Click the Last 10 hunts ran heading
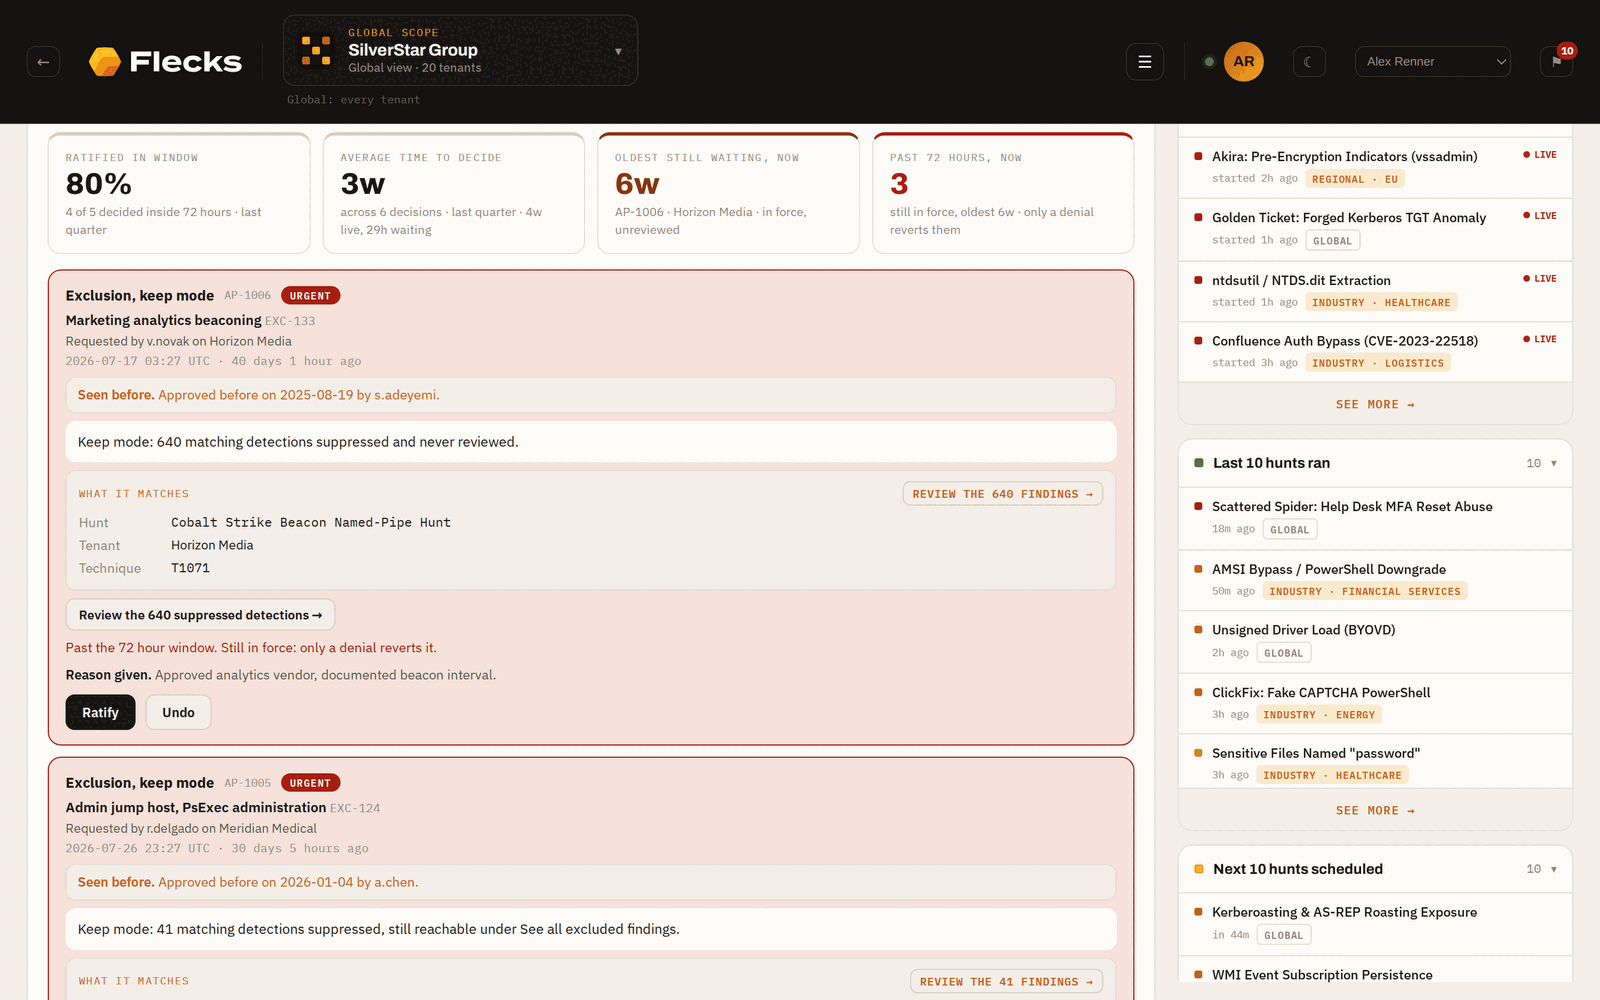This screenshot has width=1600, height=1000. click(1271, 463)
